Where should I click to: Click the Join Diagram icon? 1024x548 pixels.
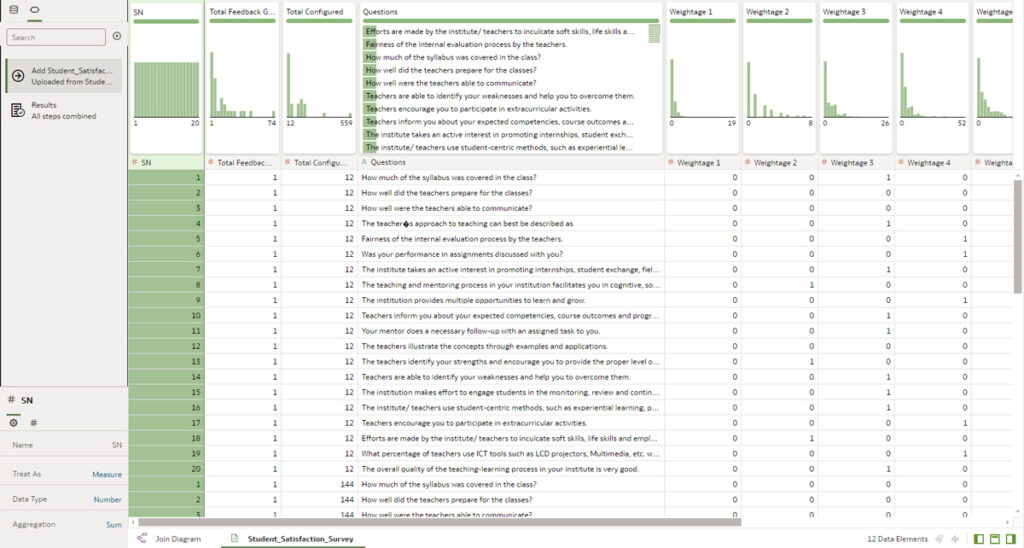tap(141, 539)
